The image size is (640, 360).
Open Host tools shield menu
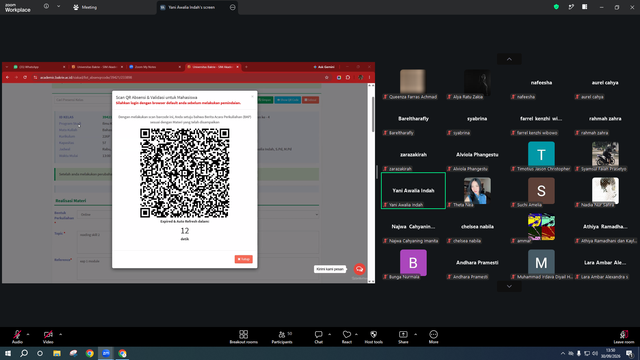[x=373, y=337]
